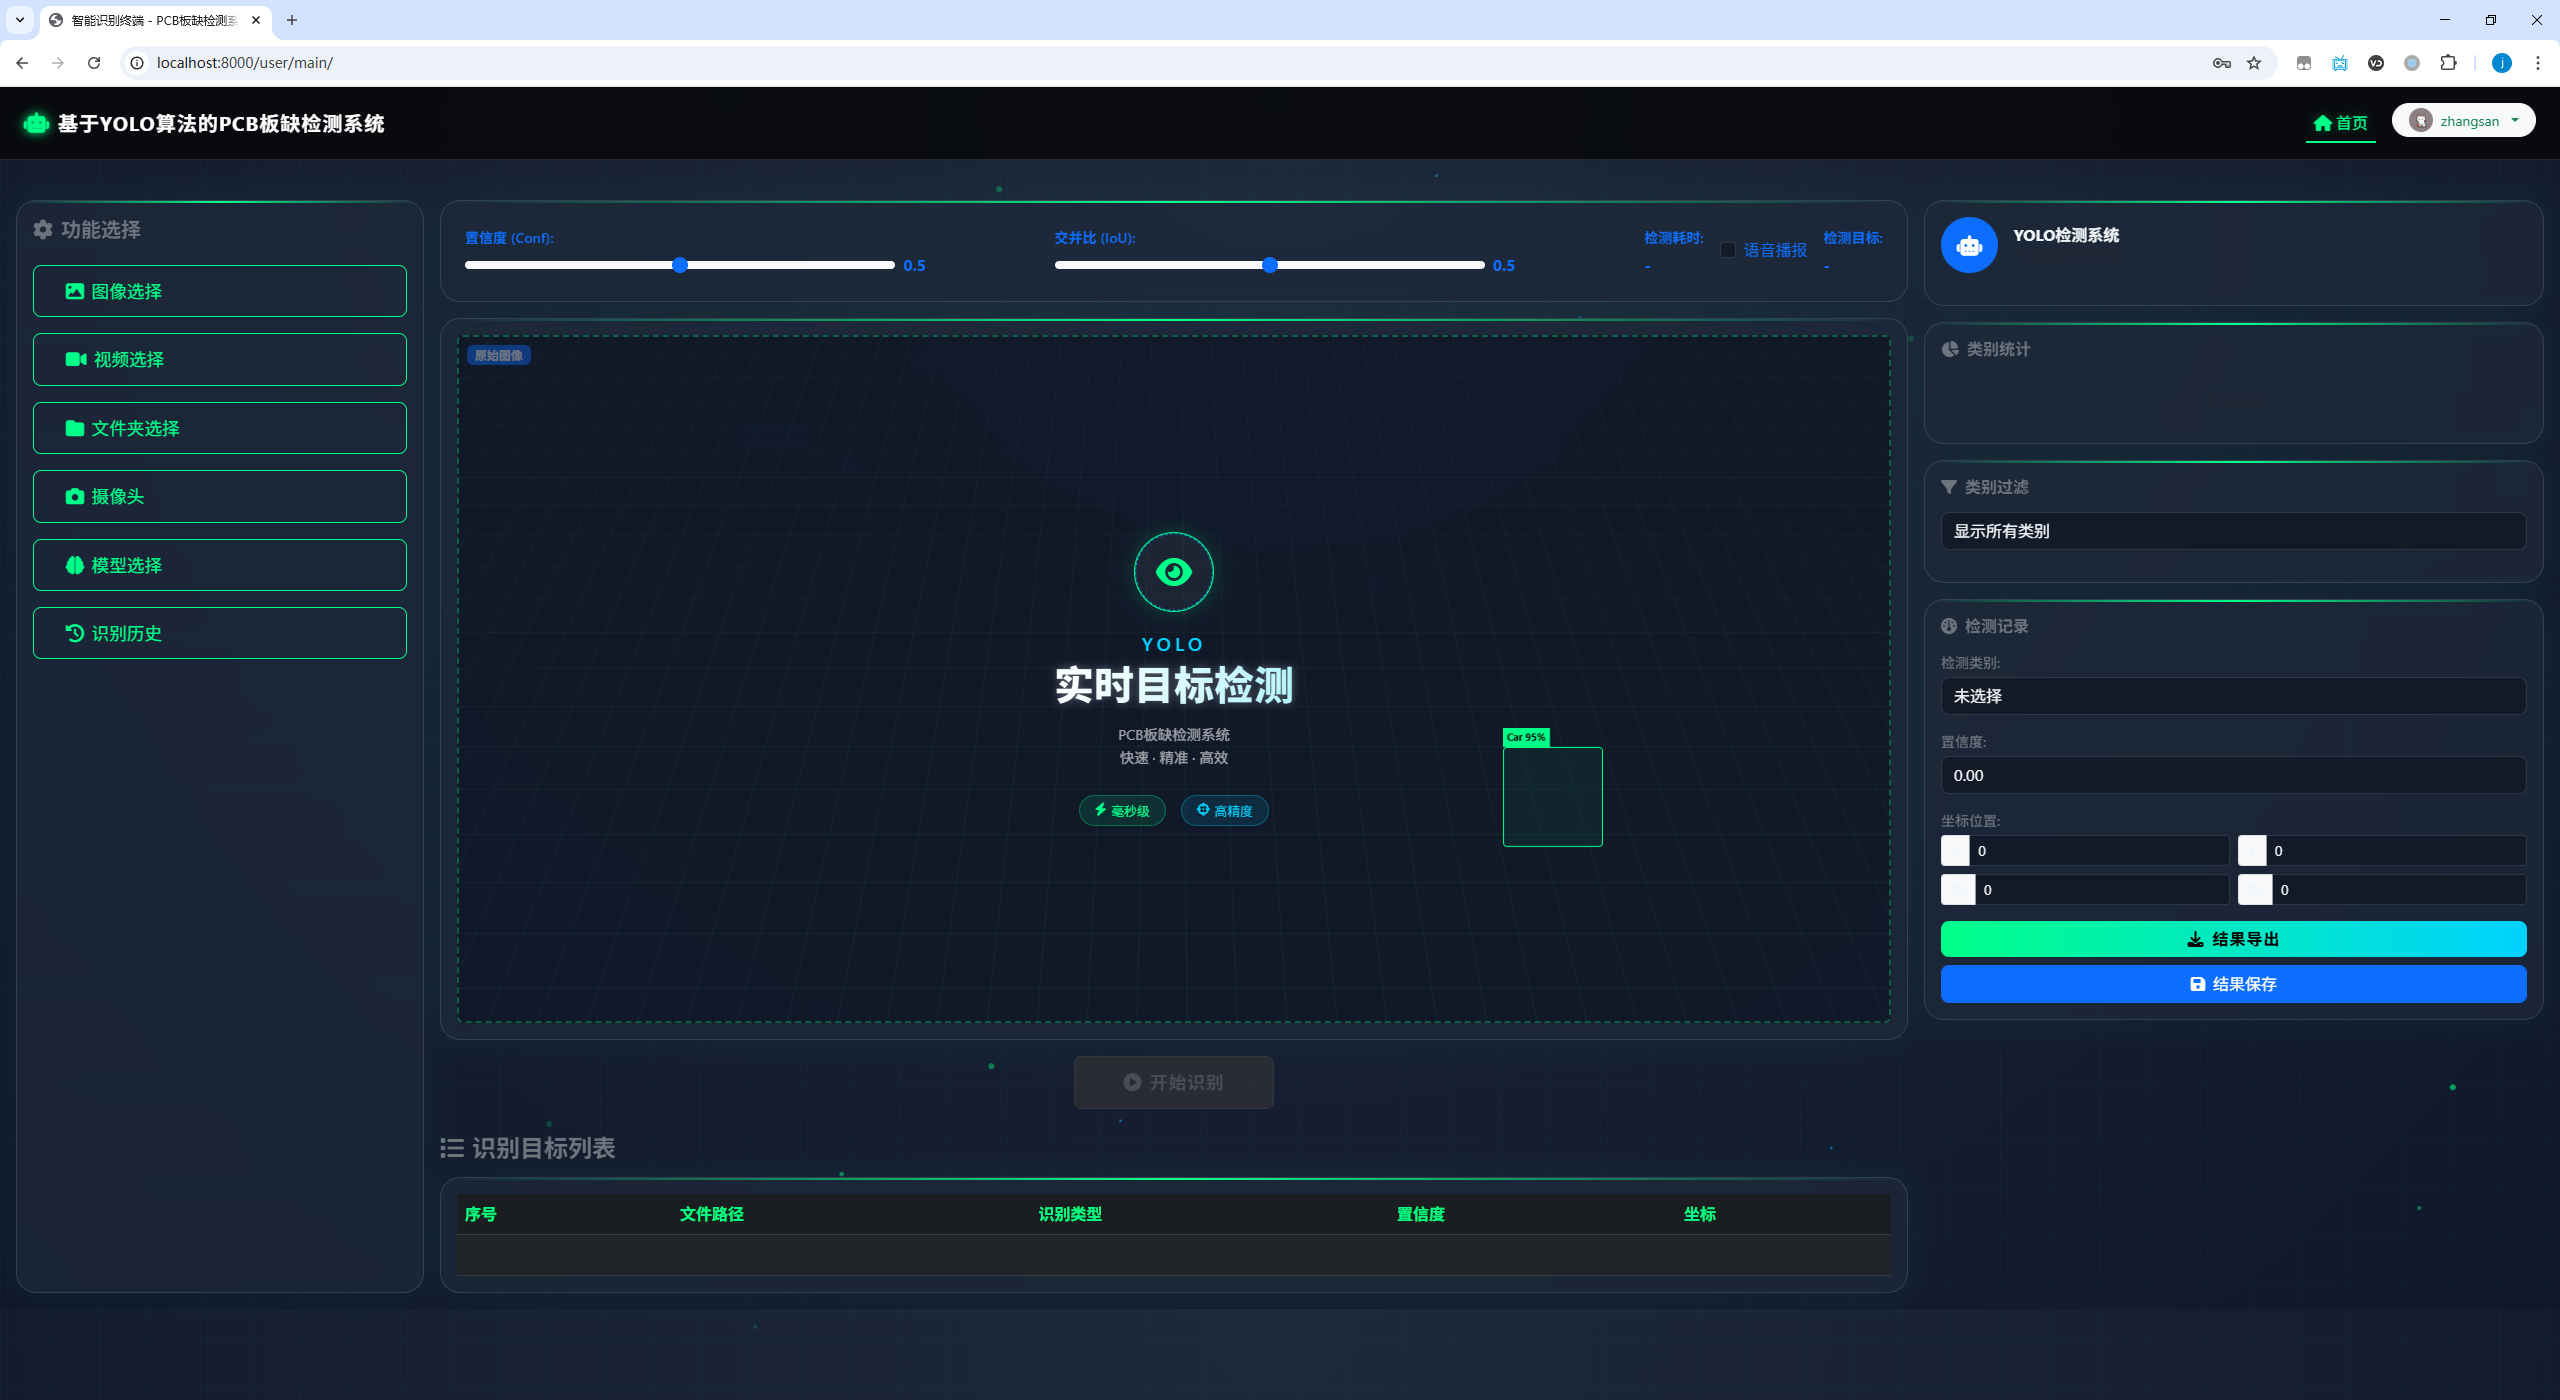Click the 开始识别 button
The height and width of the screenshot is (1400, 2560).
[x=1173, y=1082]
